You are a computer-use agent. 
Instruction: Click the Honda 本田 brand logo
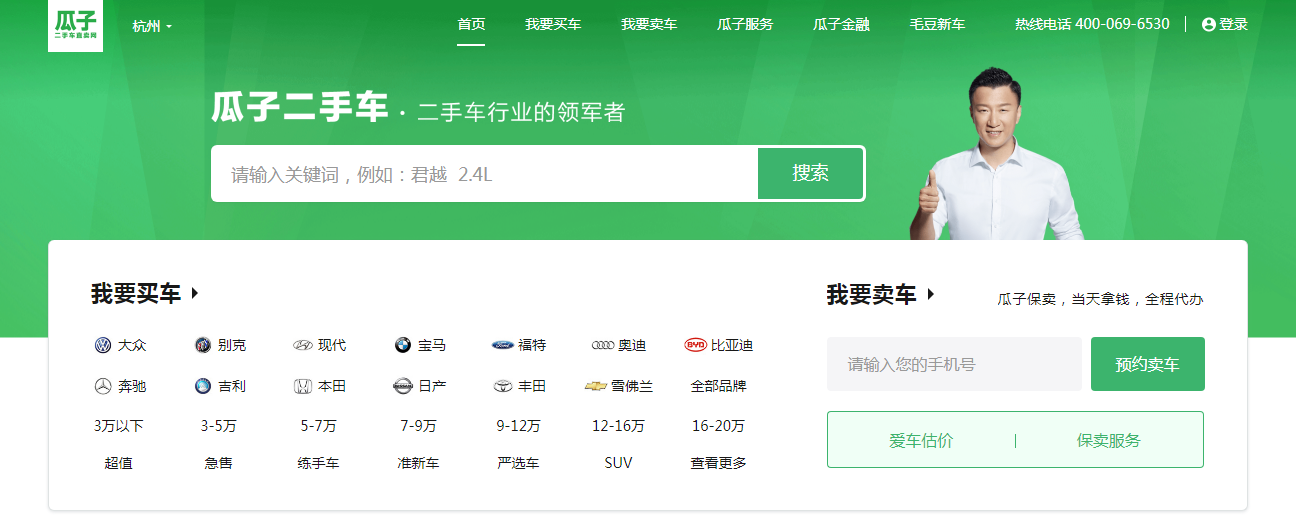pyautogui.click(x=302, y=386)
